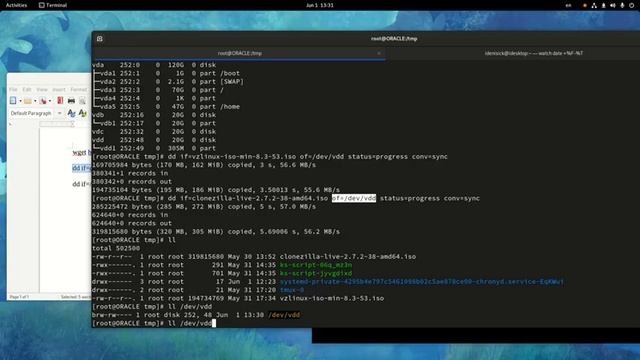Click the vda2 [SWAP] partition row

(x=168, y=82)
